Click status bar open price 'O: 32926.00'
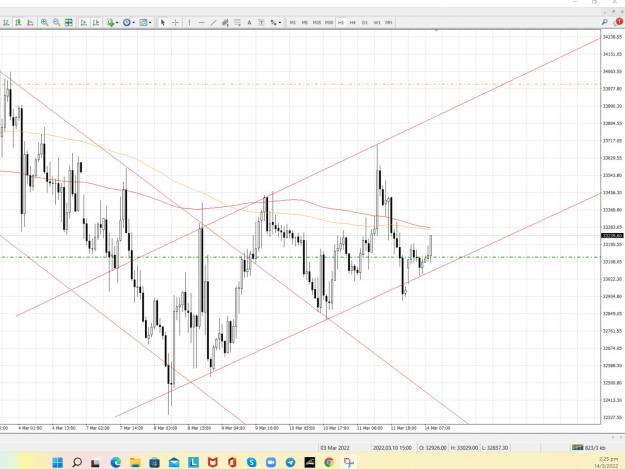Screen dimensions: 625x469 pos(433,448)
